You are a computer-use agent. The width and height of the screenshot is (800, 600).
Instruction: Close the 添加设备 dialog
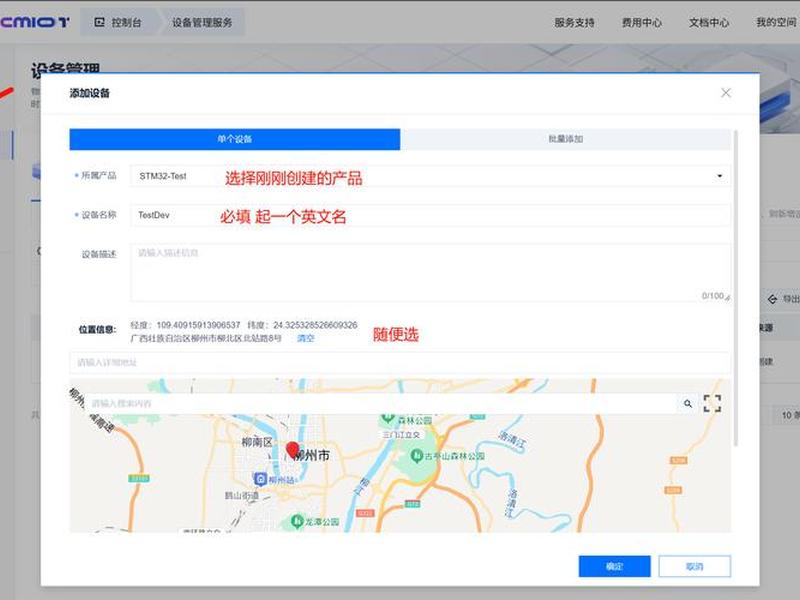[726, 93]
